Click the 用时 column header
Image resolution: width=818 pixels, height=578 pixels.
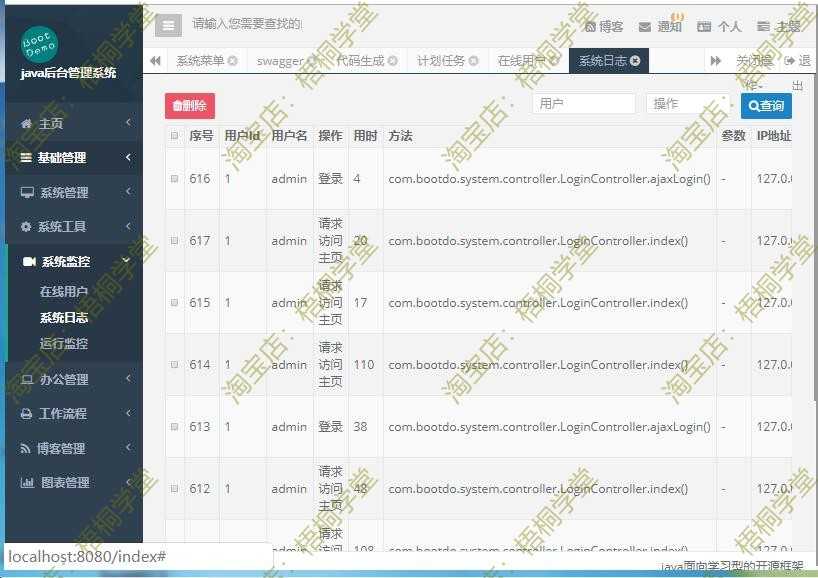tap(365, 136)
